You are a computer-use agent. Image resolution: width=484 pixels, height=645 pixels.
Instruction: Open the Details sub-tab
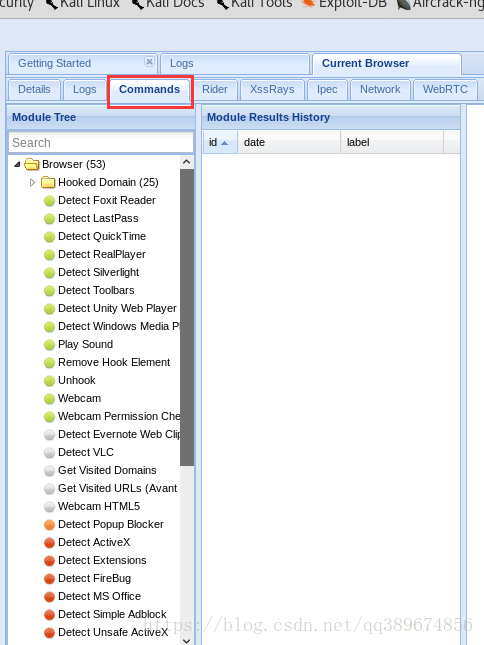coord(34,89)
